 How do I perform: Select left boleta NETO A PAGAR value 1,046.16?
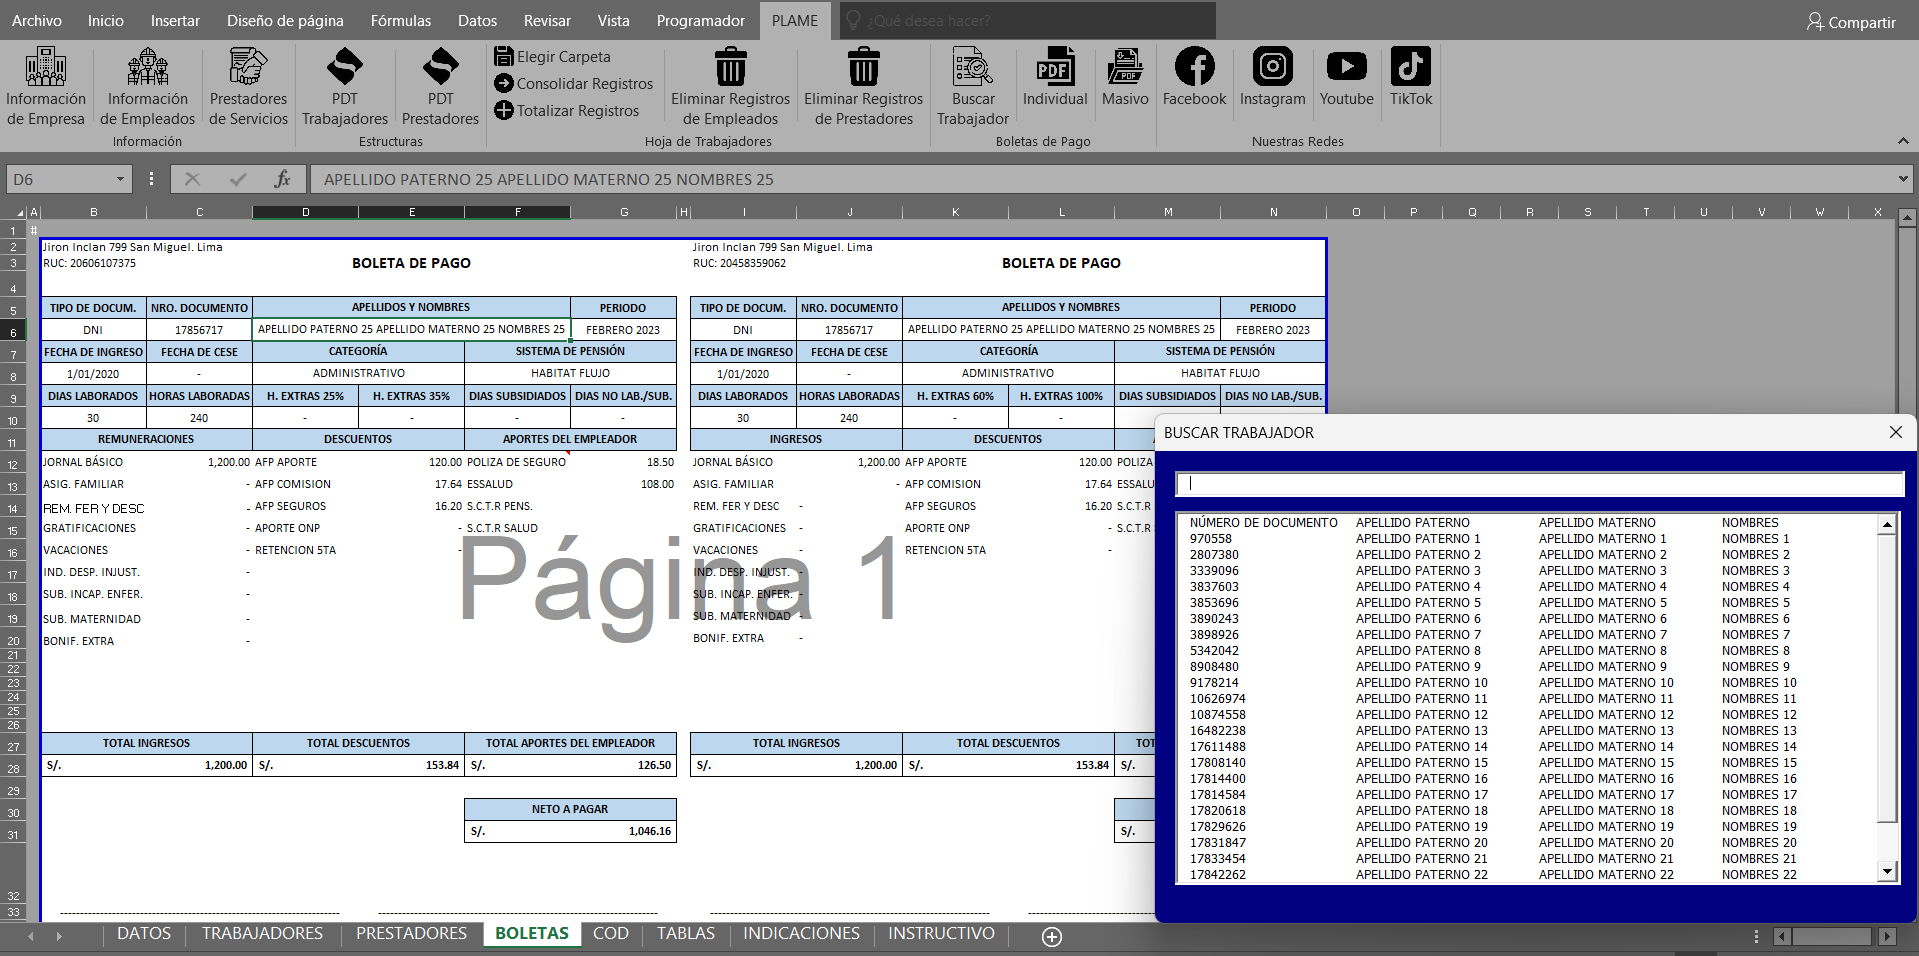[570, 831]
